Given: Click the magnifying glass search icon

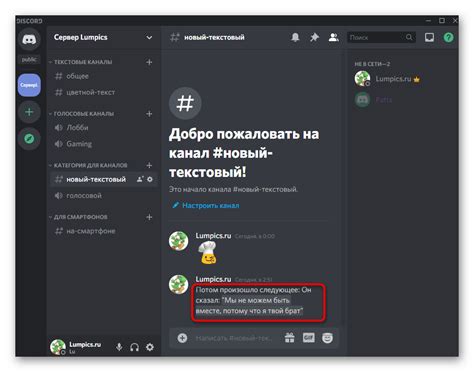Looking at the screenshot, I should (x=409, y=37).
